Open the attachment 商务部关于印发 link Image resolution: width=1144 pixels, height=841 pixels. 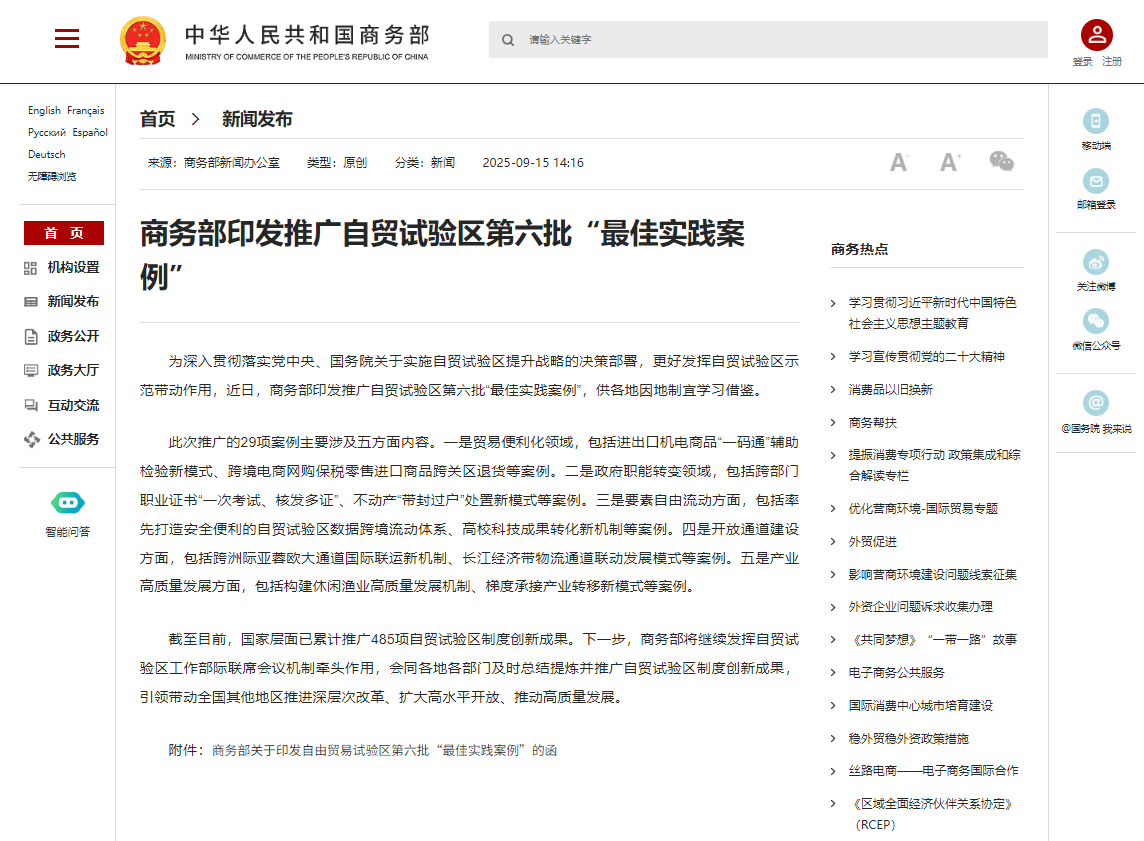[384, 750]
